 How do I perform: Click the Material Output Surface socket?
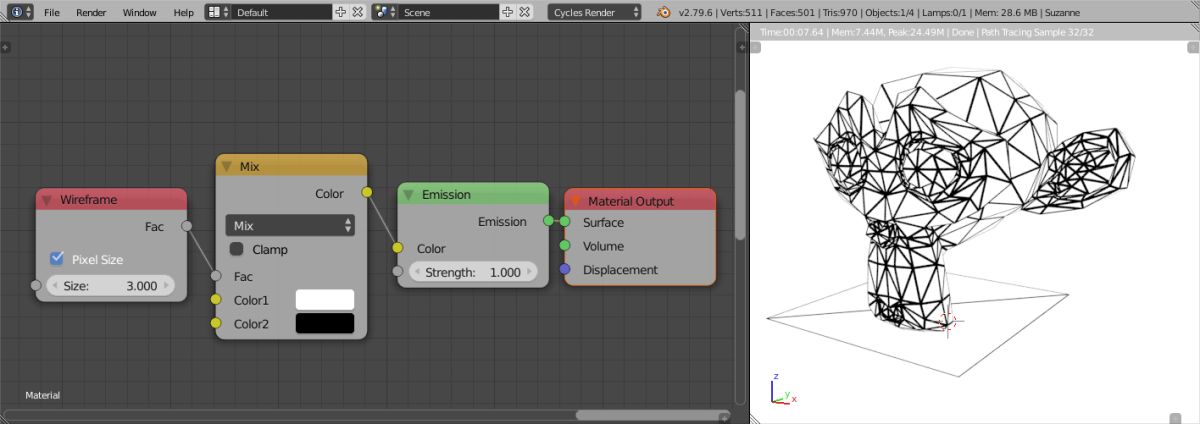tap(565, 222)
